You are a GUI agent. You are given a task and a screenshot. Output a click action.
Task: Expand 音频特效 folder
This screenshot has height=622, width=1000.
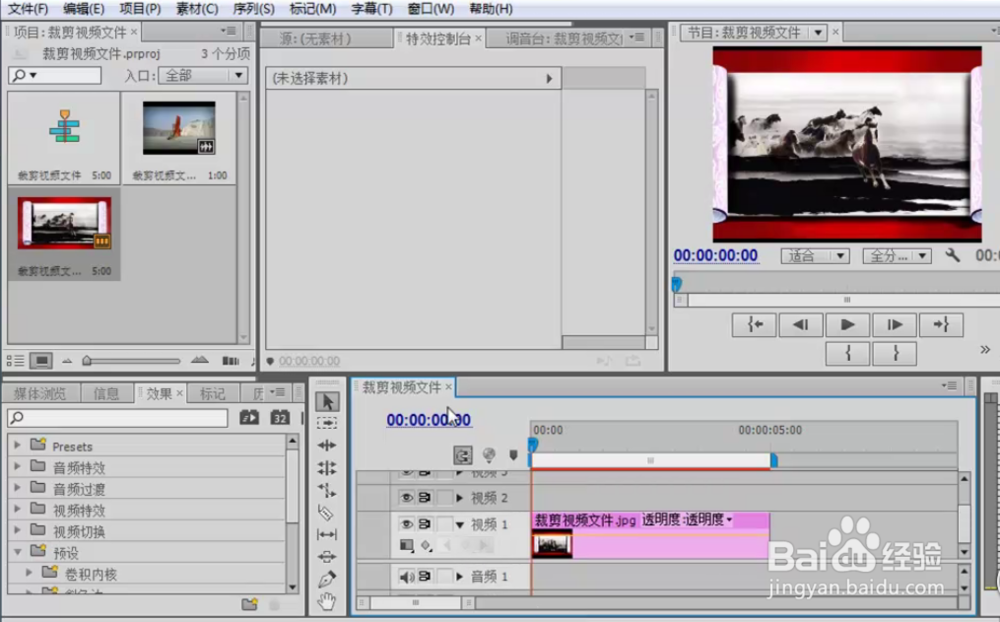tap(17, 466)
